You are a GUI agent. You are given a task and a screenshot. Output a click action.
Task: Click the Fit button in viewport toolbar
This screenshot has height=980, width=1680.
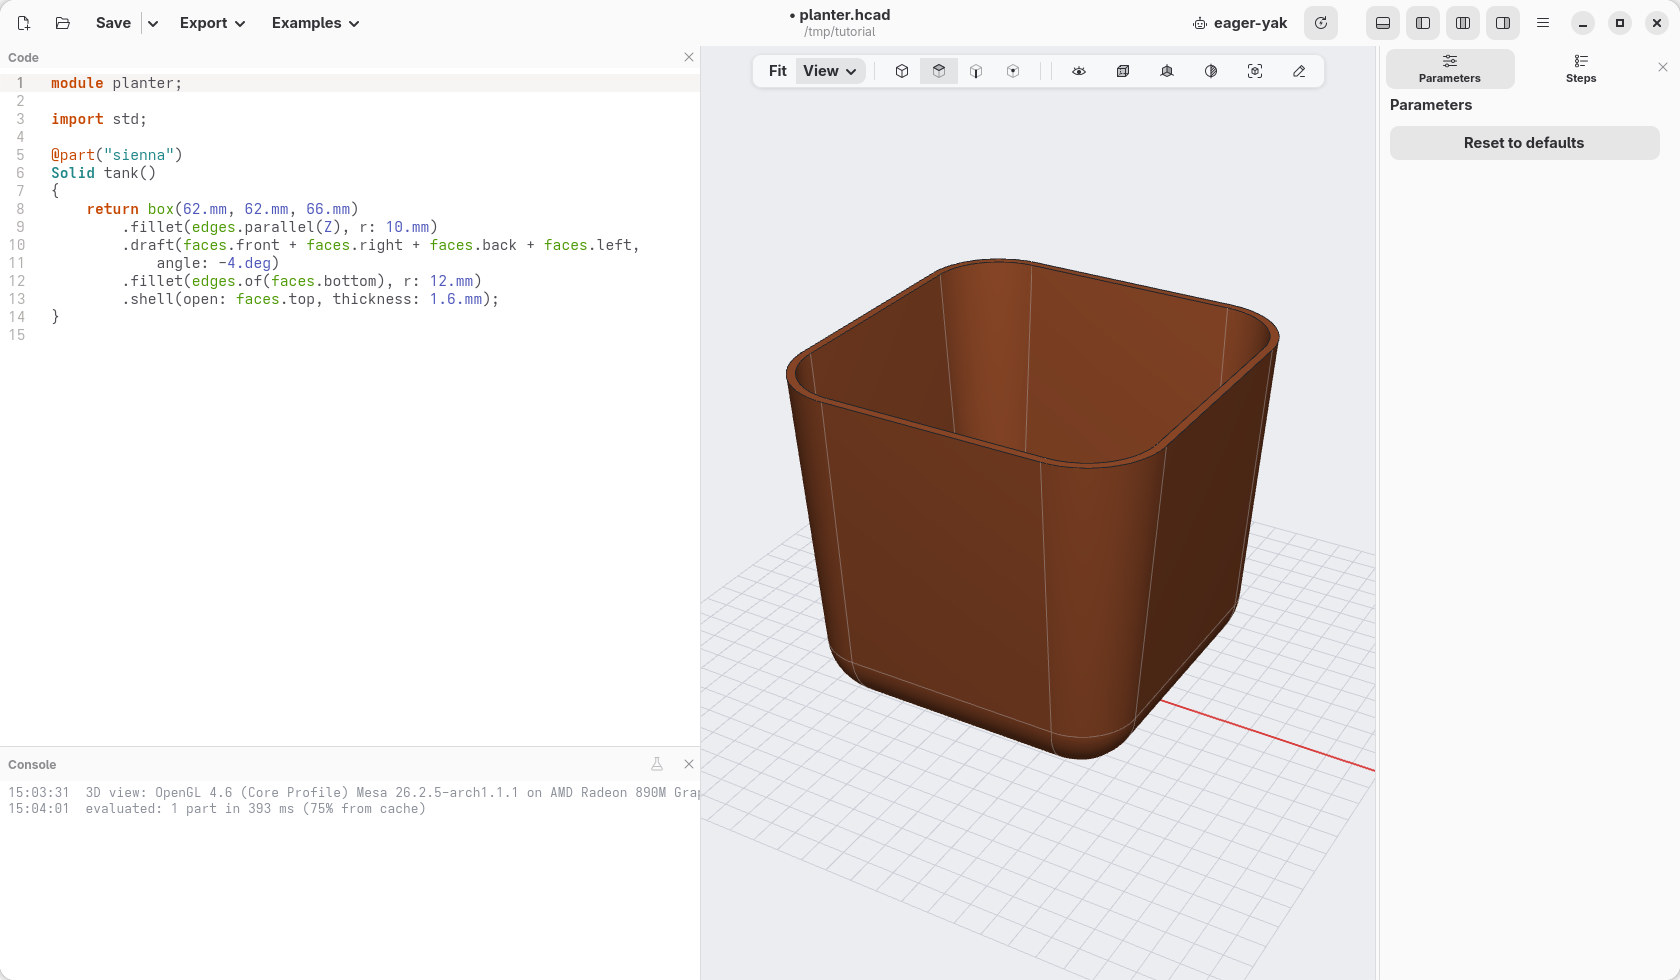777,71
